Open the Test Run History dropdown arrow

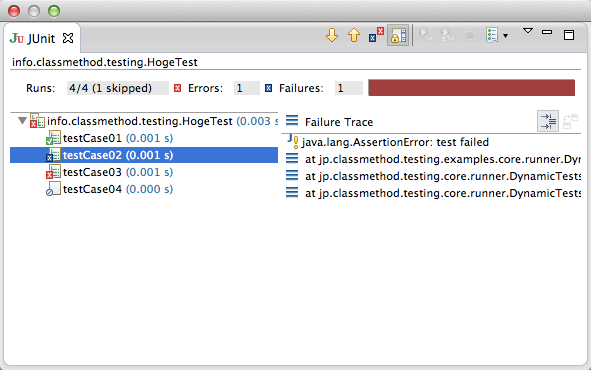click(505, 36)
